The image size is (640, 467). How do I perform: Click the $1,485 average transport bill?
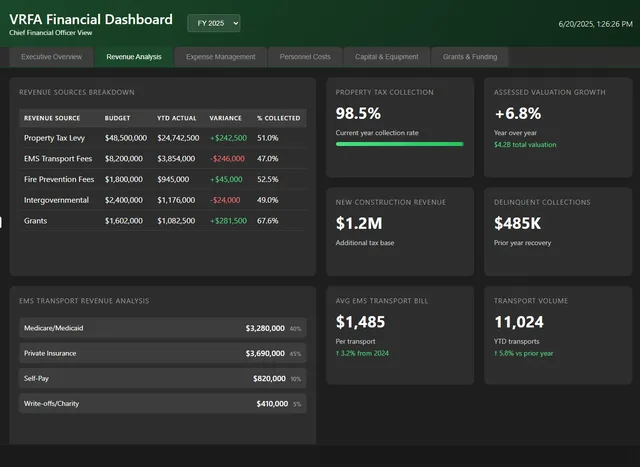click(x=360, y=322)
